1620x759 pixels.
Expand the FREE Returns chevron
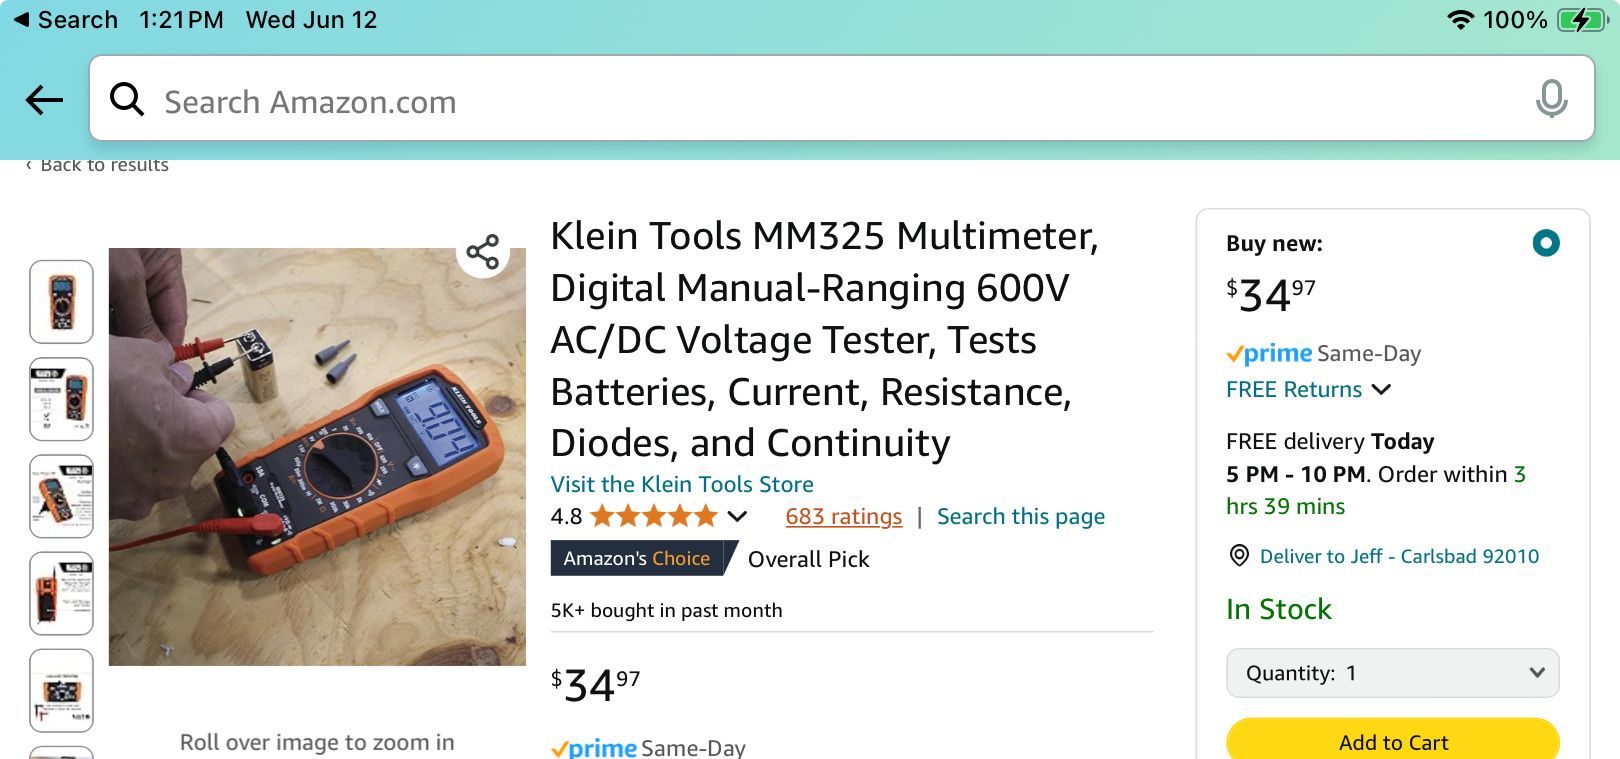tap(1381, 390)
